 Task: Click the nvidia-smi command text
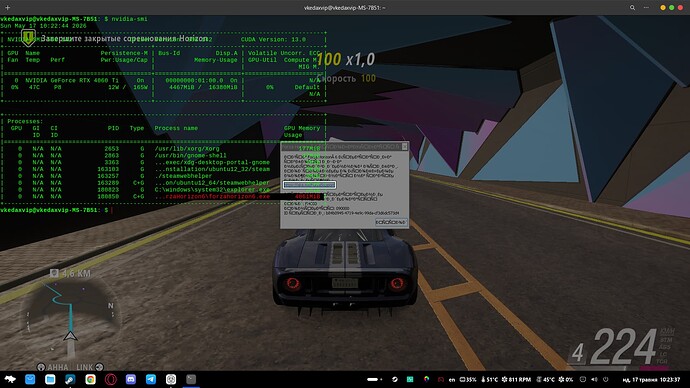pos(129,19)
